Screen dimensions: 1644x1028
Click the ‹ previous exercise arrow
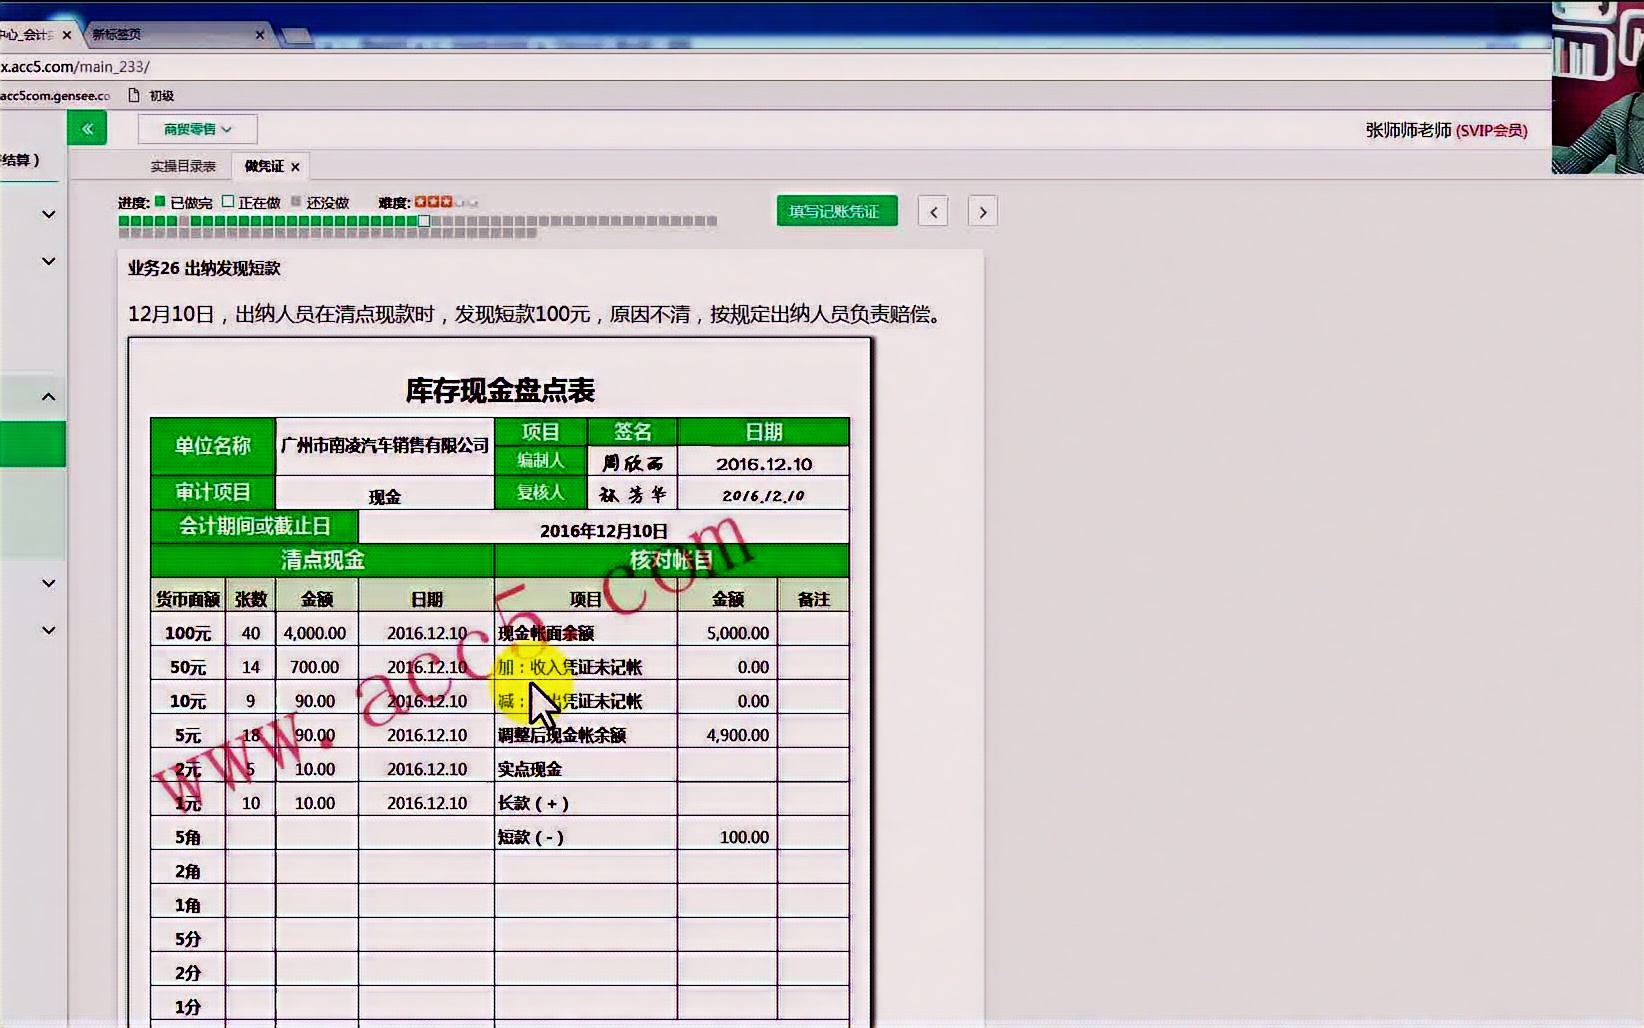(x=932, y=211)
